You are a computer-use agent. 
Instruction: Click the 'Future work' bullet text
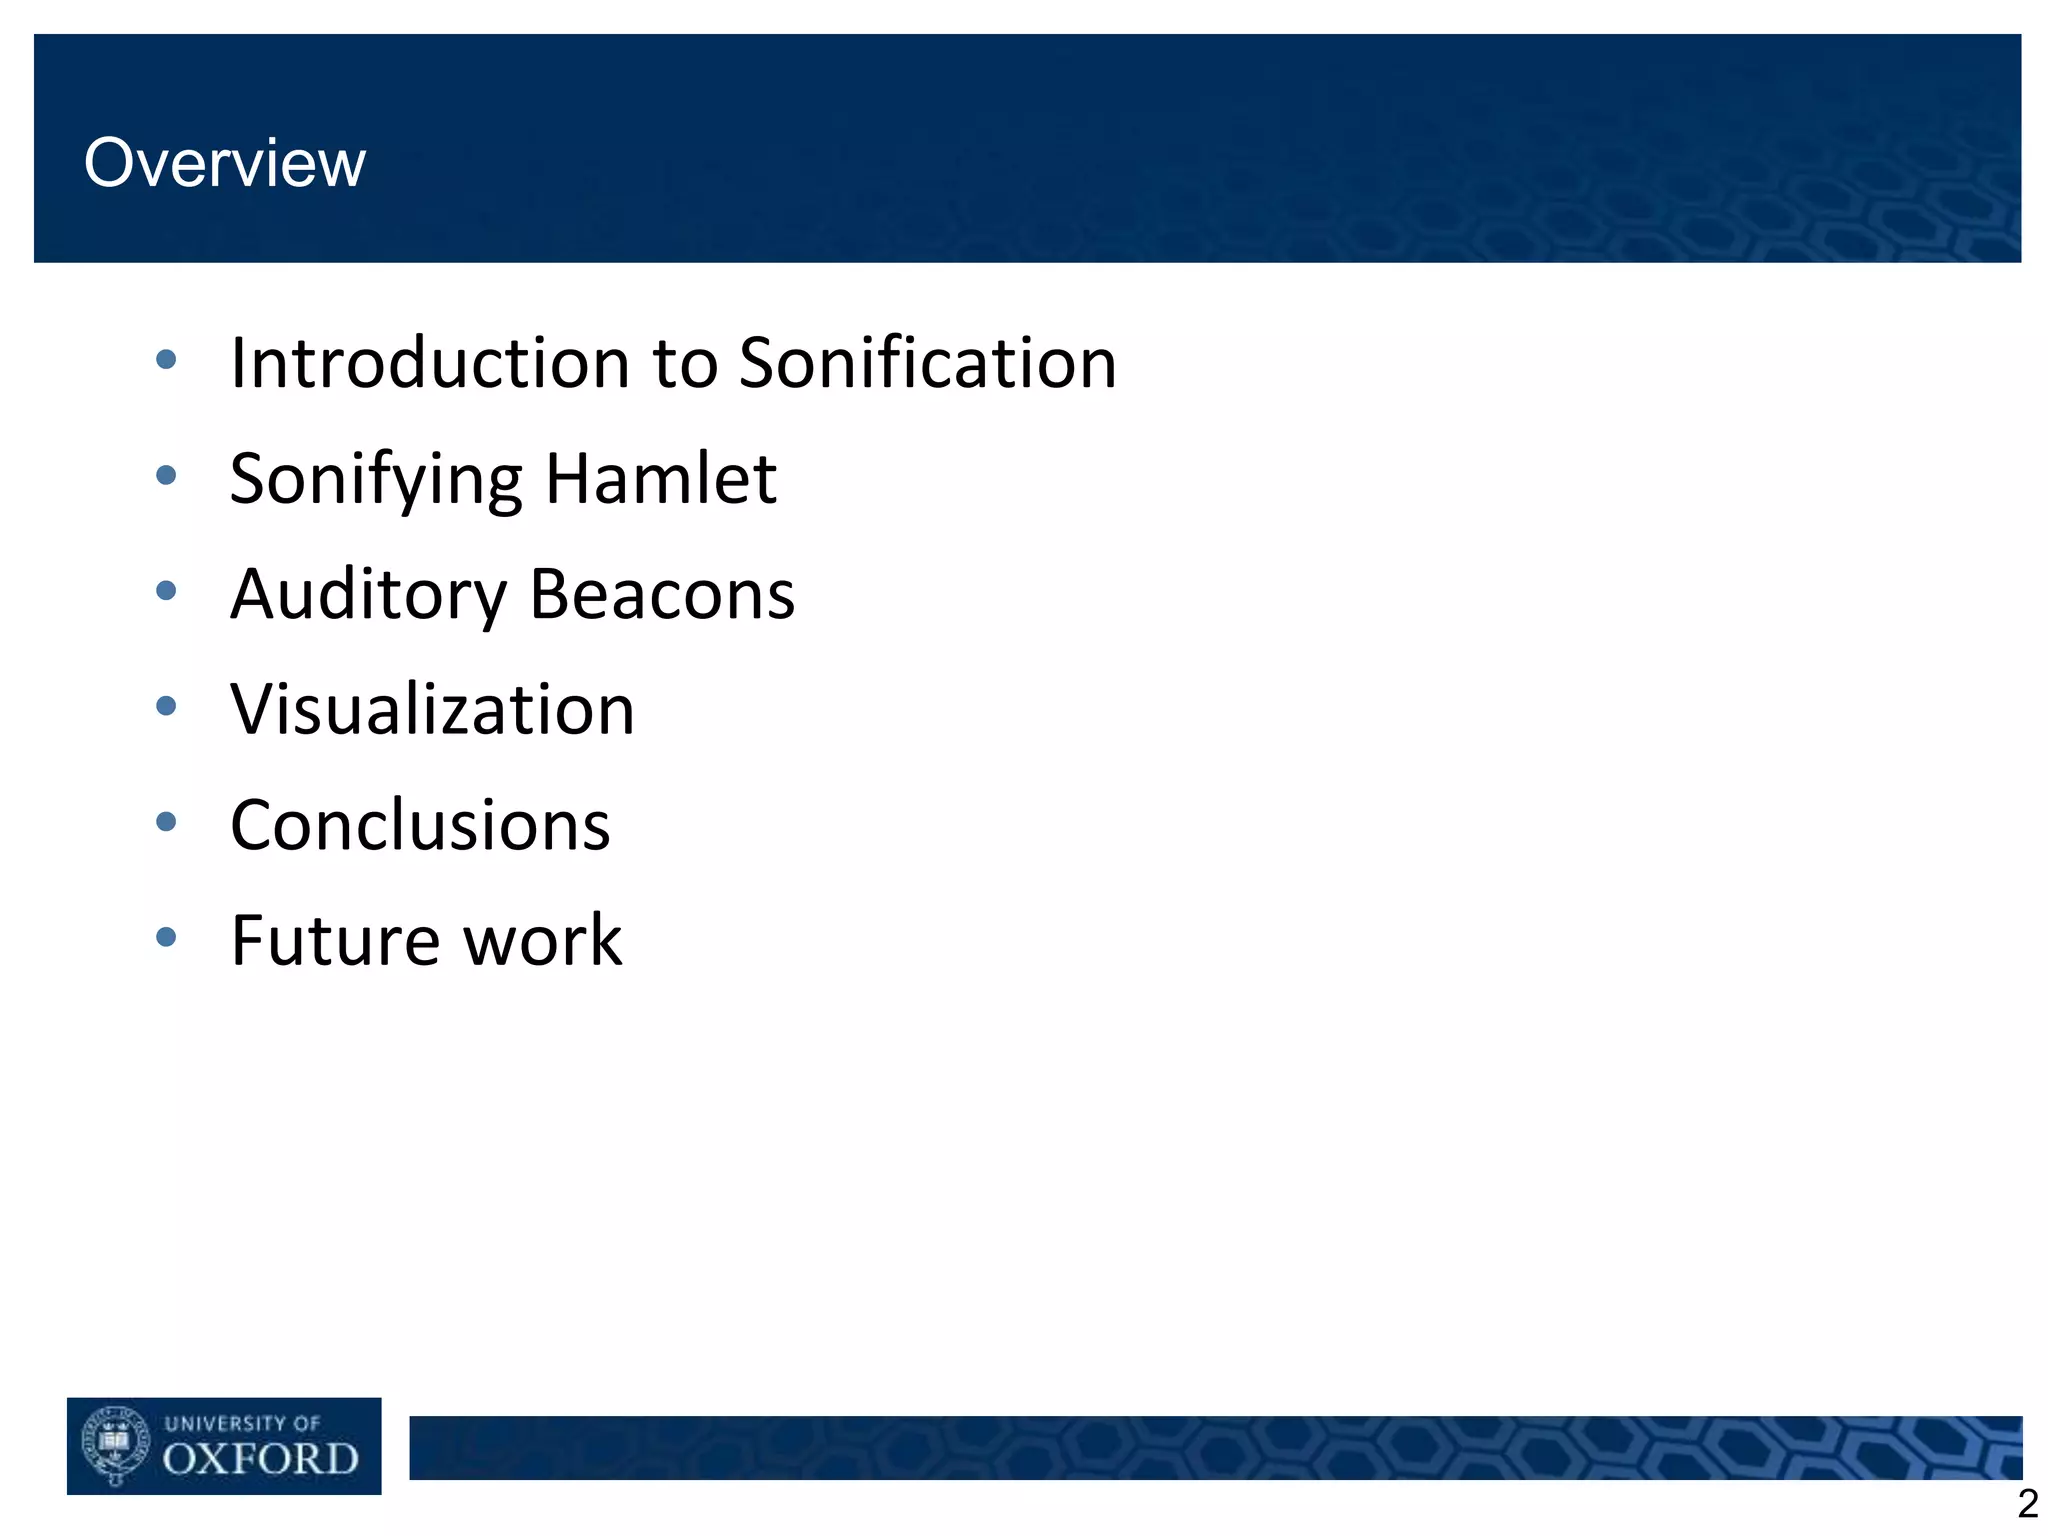426,941
